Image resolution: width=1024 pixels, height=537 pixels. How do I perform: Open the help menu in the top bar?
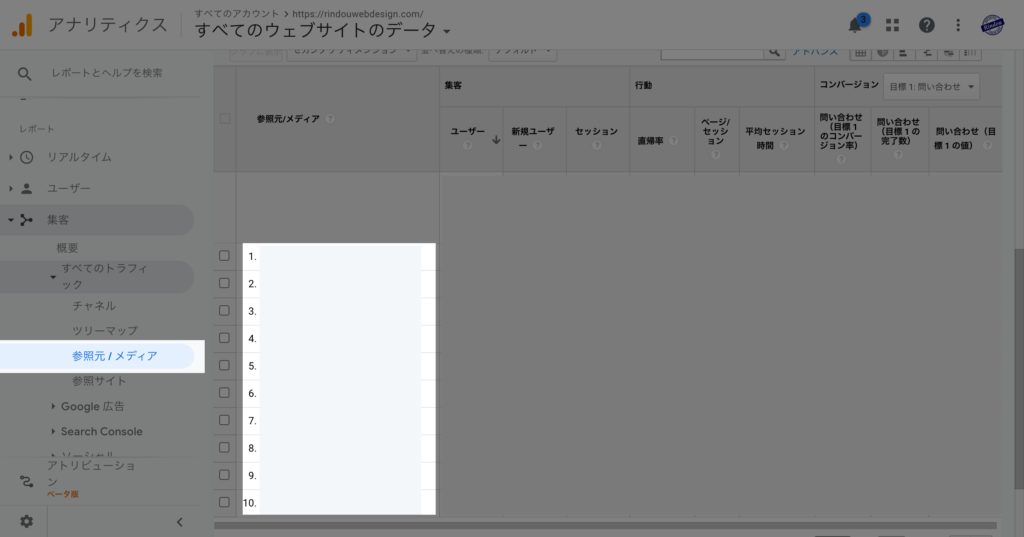coord(926,25)
